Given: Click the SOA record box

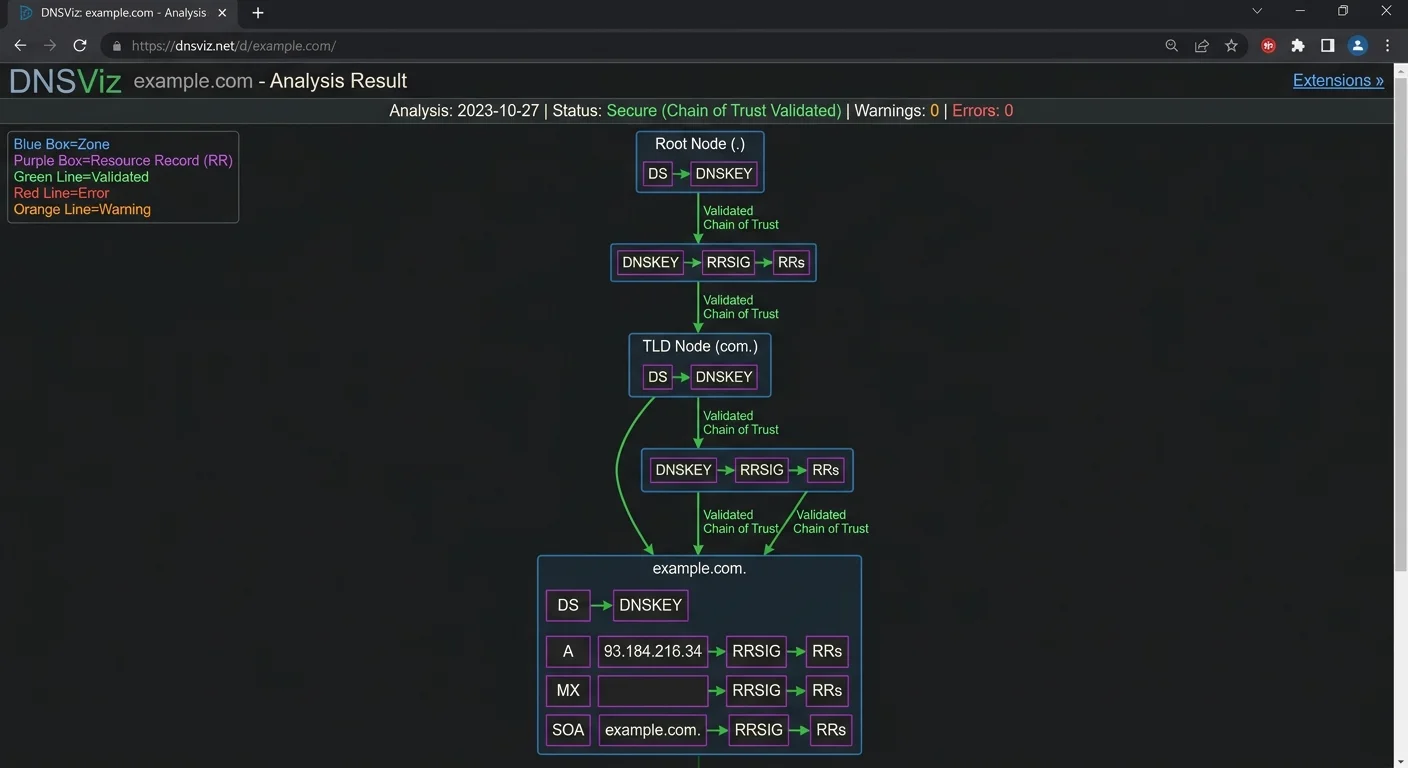Looking at the screenshot, I should coord(568,730).
